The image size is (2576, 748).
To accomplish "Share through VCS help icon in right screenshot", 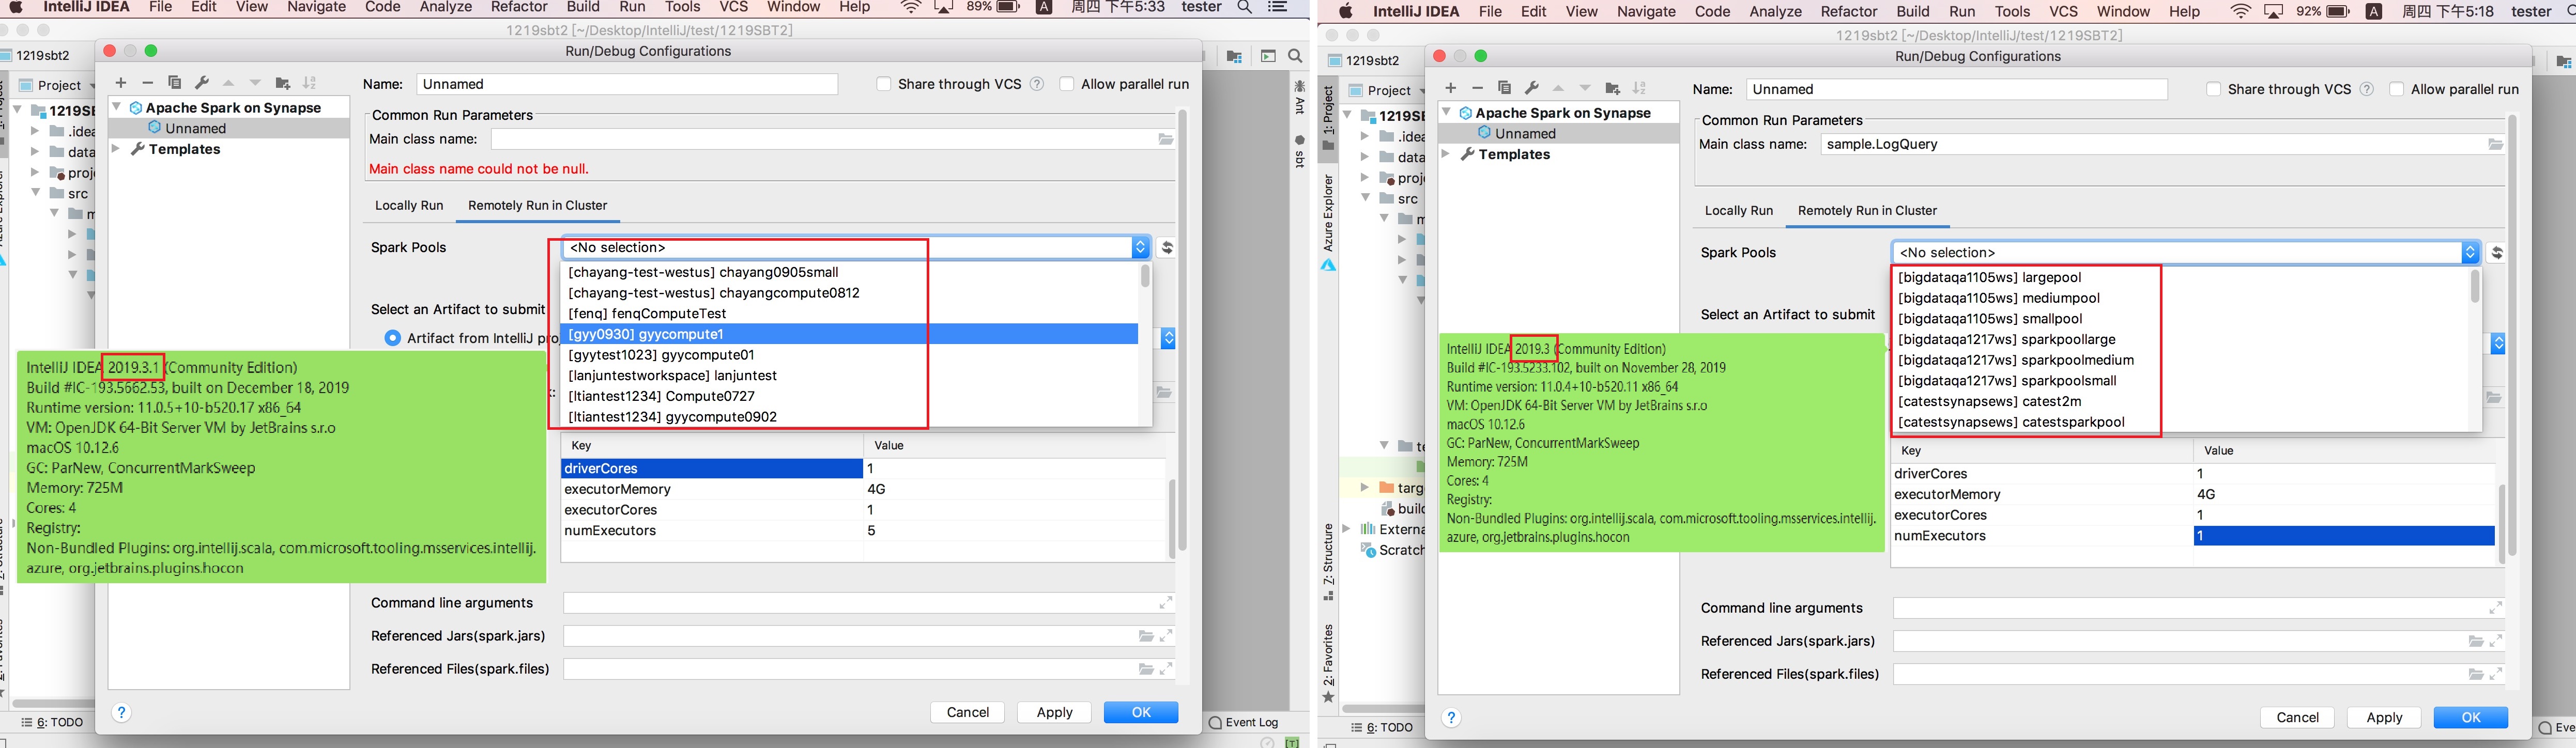I will 2367,89.
